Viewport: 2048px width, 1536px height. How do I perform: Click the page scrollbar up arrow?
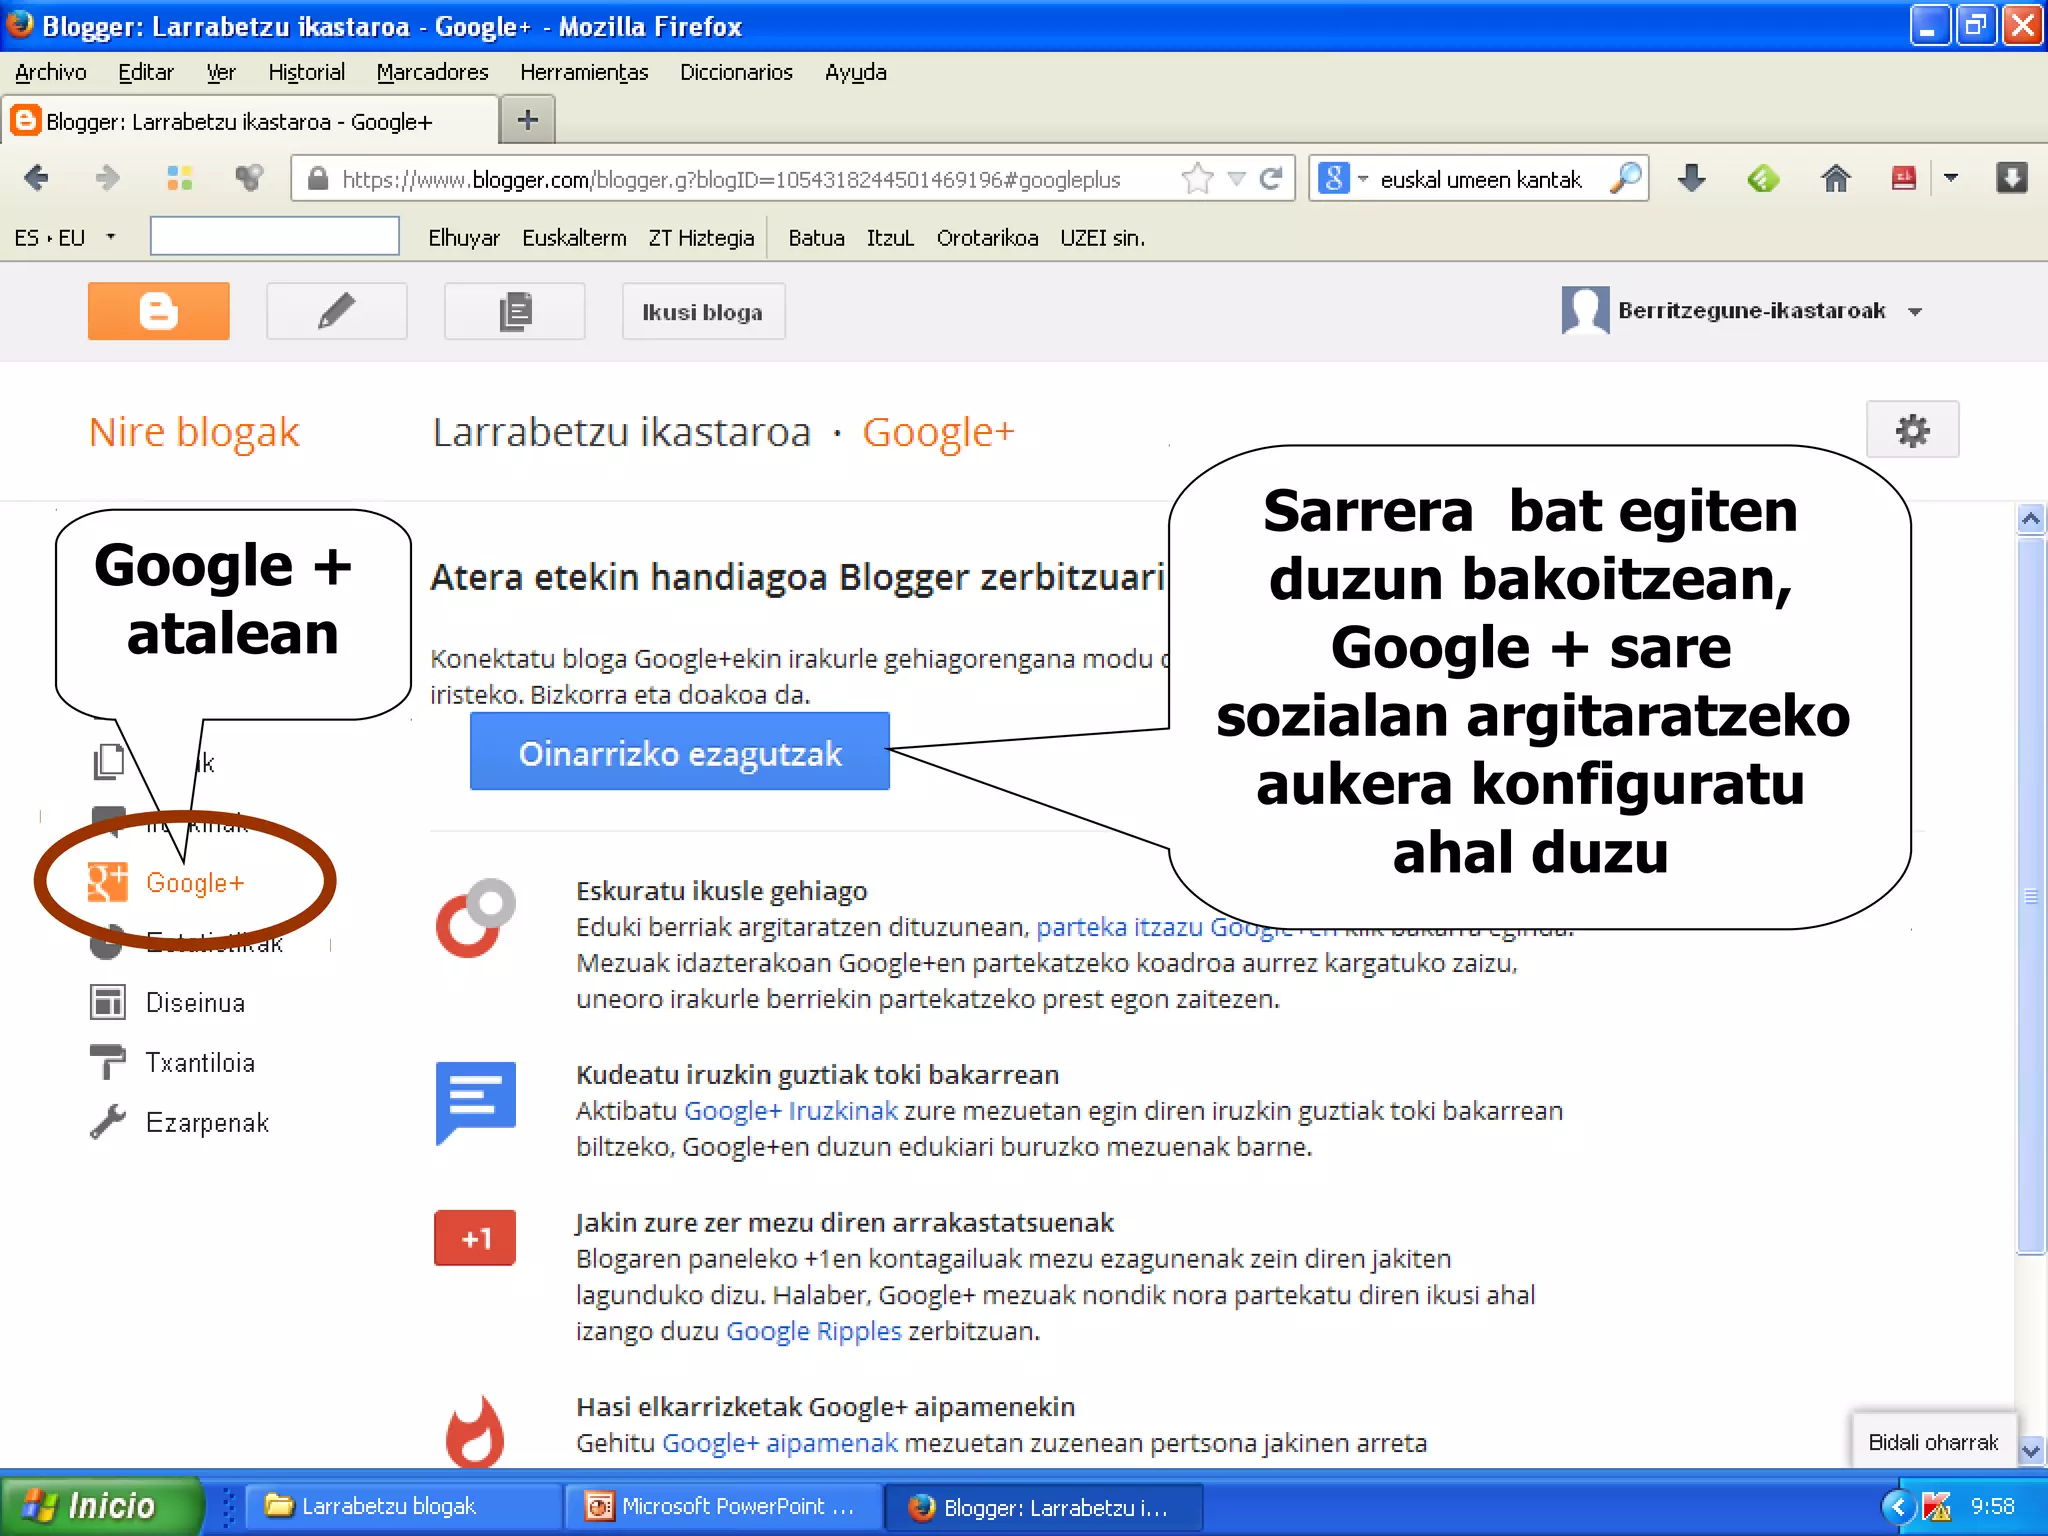(x=2030, y=518)
